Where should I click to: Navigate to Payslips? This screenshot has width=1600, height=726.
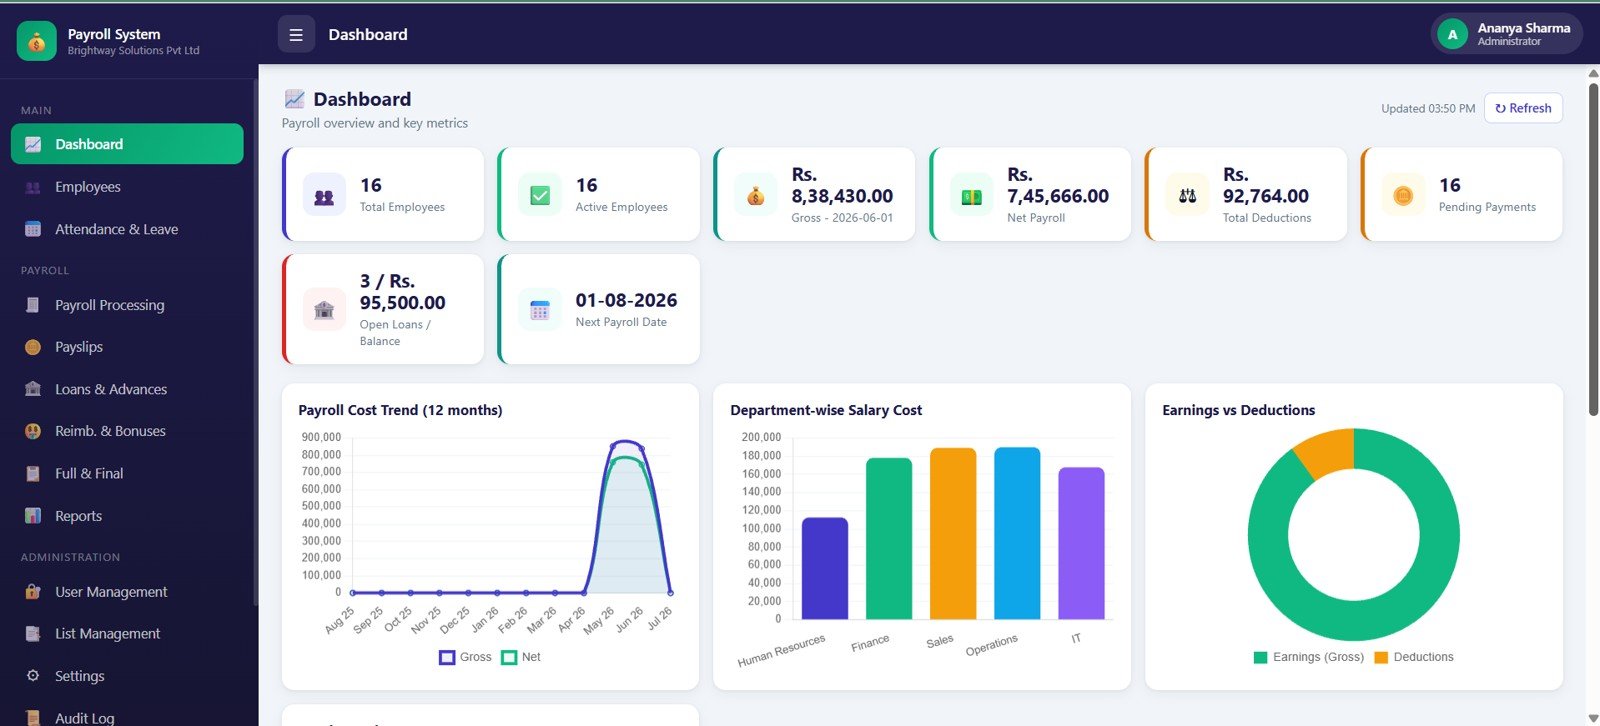click(x=127, y=347)
